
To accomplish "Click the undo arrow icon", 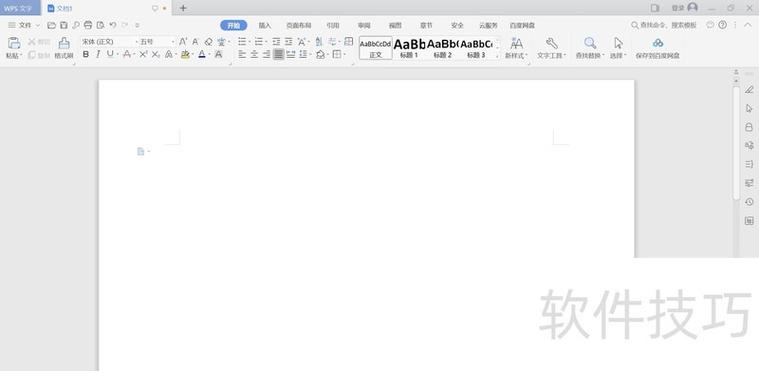I will click(x=113, y=25).
